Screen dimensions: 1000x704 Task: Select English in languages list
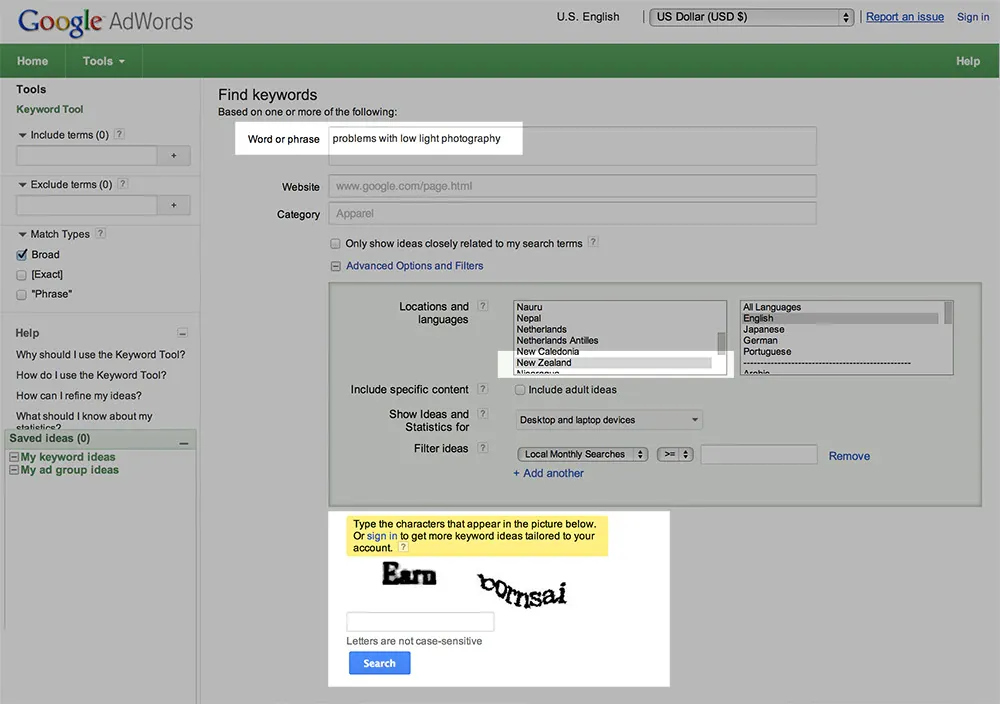click(x=840, y=318)
